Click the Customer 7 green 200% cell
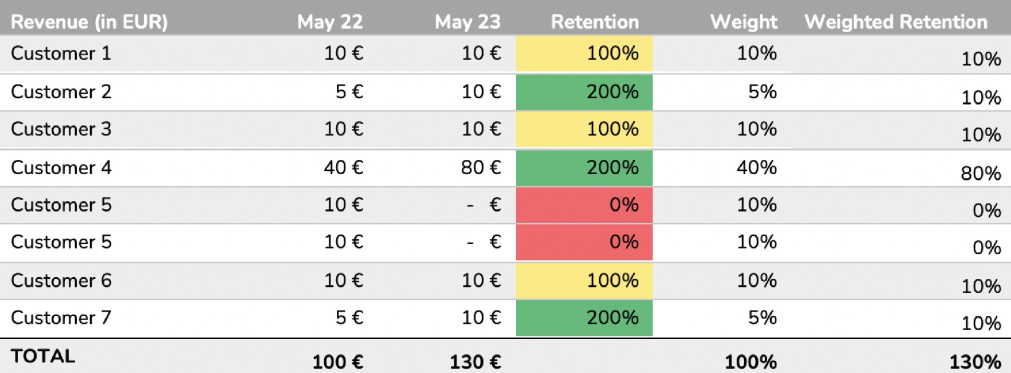Viewport: 1011px width, 373px height. [x=584, y=318]
